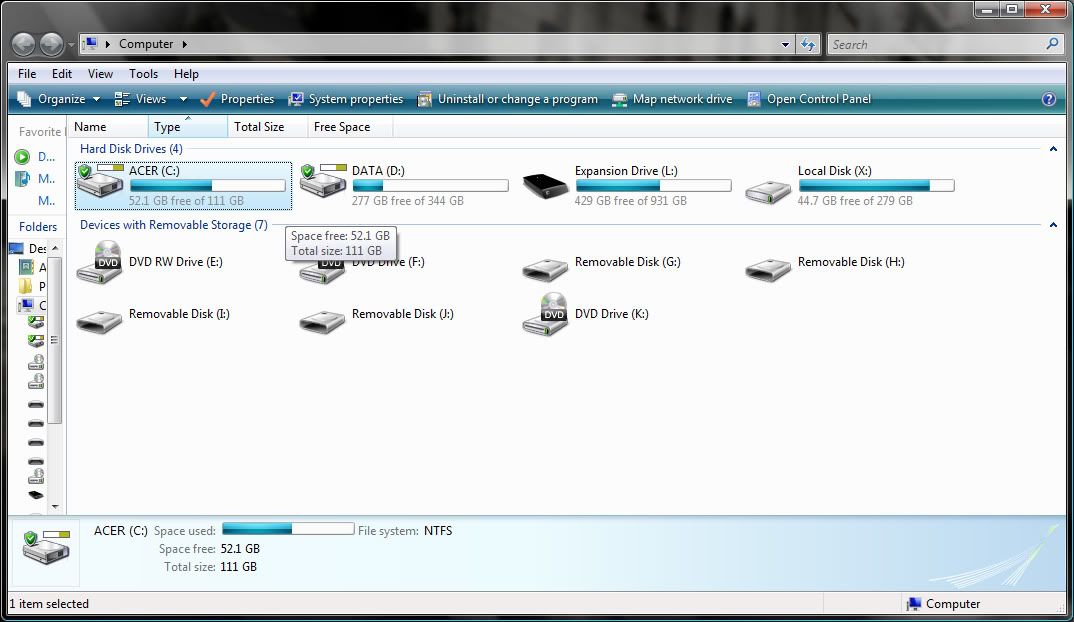Click the System properties icon

click(x=296, y=99)
